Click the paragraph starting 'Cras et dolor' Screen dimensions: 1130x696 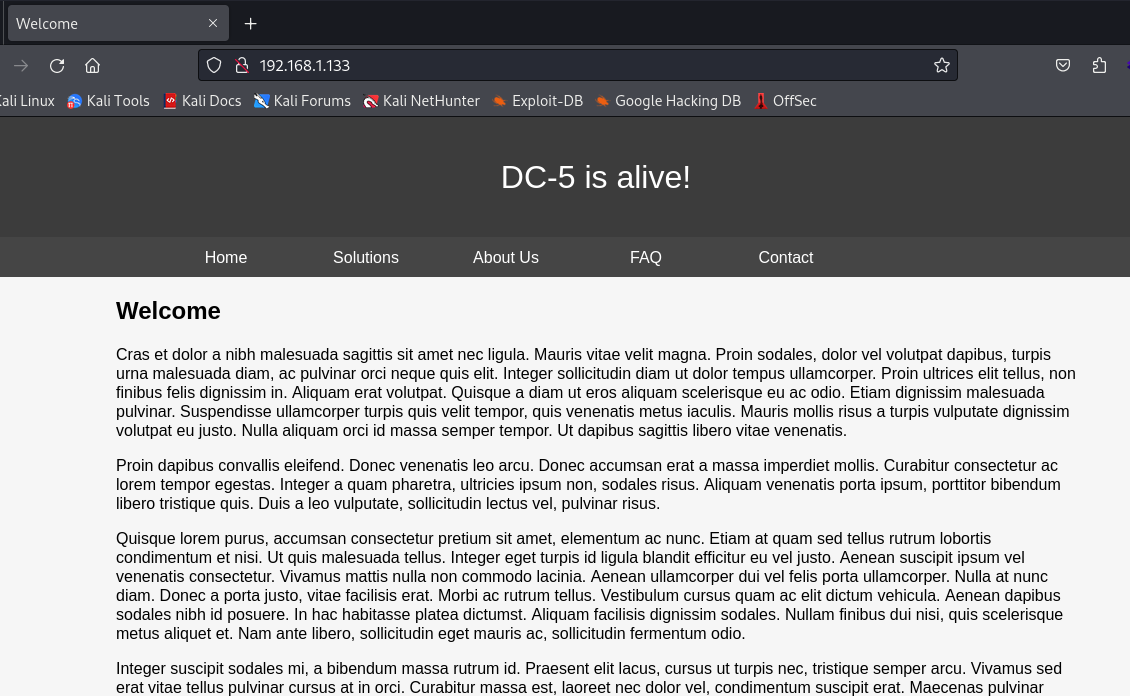click(596, 393)
